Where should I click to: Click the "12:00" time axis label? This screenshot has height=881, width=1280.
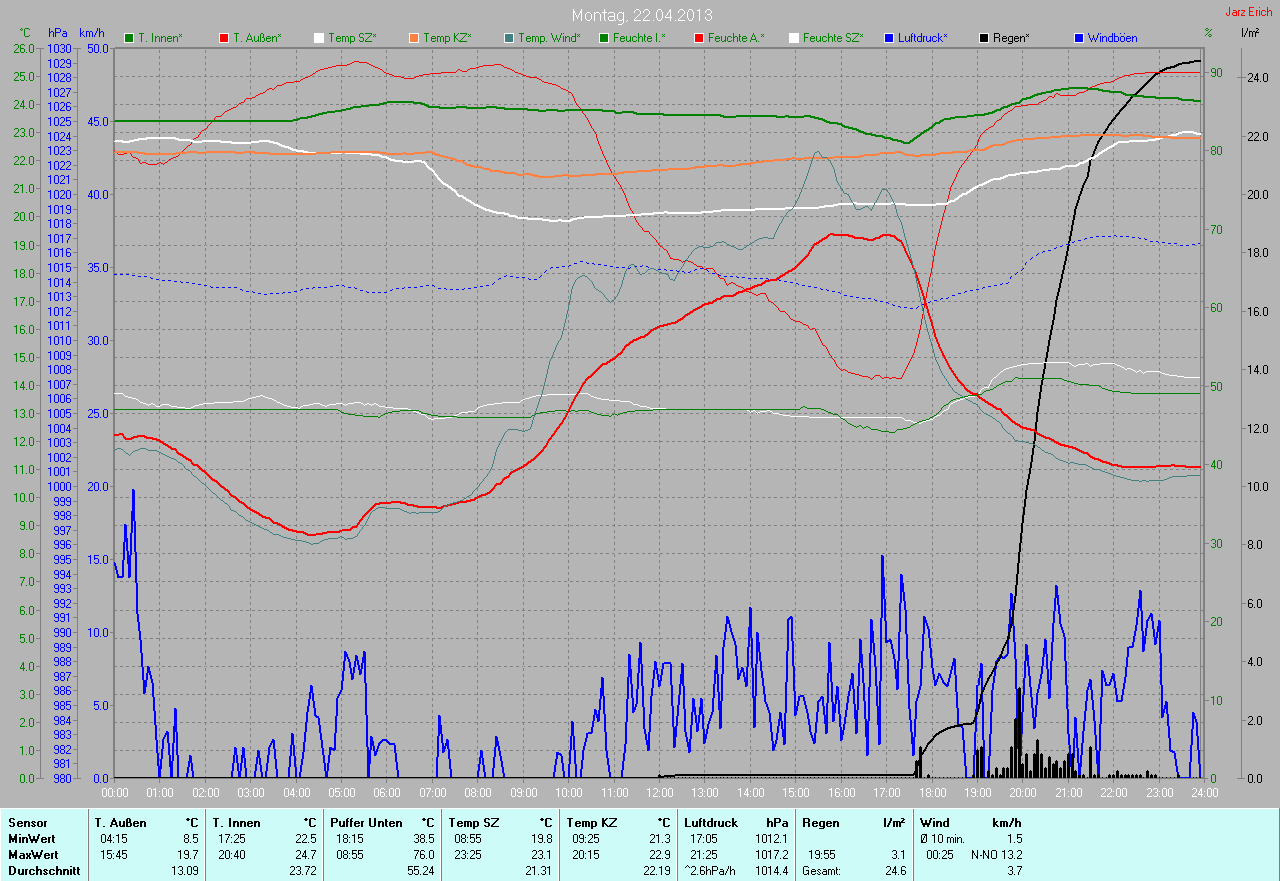(660, 793)
